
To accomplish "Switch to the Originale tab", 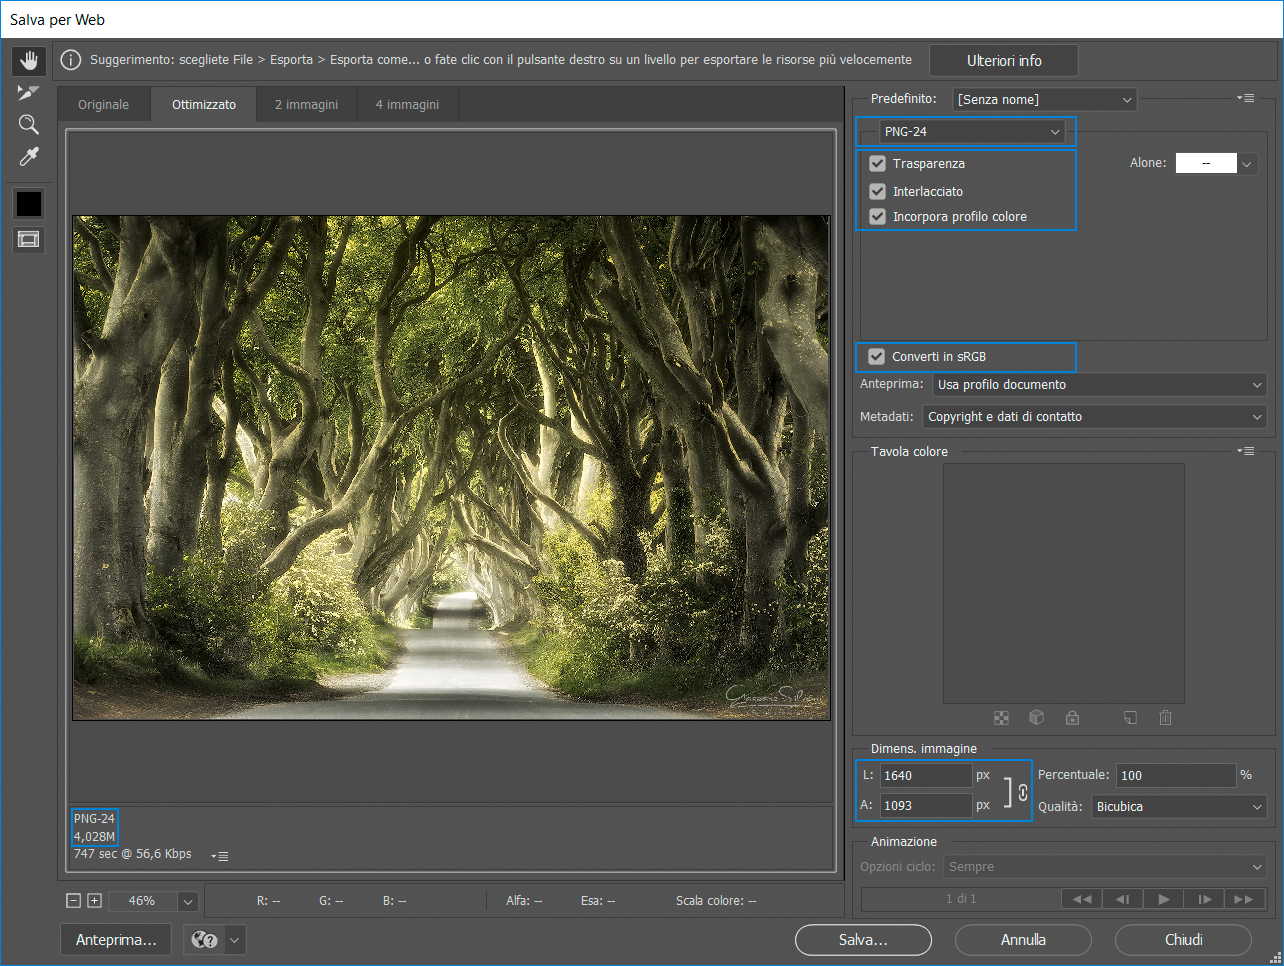I will [103, 105].
